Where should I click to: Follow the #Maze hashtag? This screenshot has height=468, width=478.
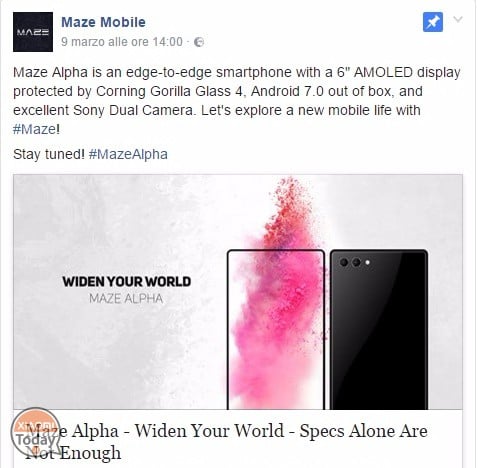(34, 129)
